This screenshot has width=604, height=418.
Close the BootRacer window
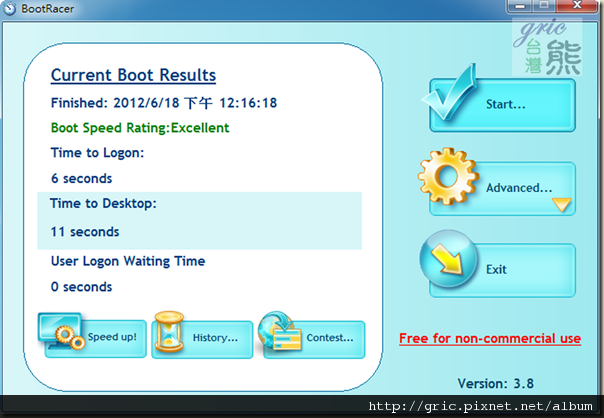pyautogui.click(x=577, y=5)
